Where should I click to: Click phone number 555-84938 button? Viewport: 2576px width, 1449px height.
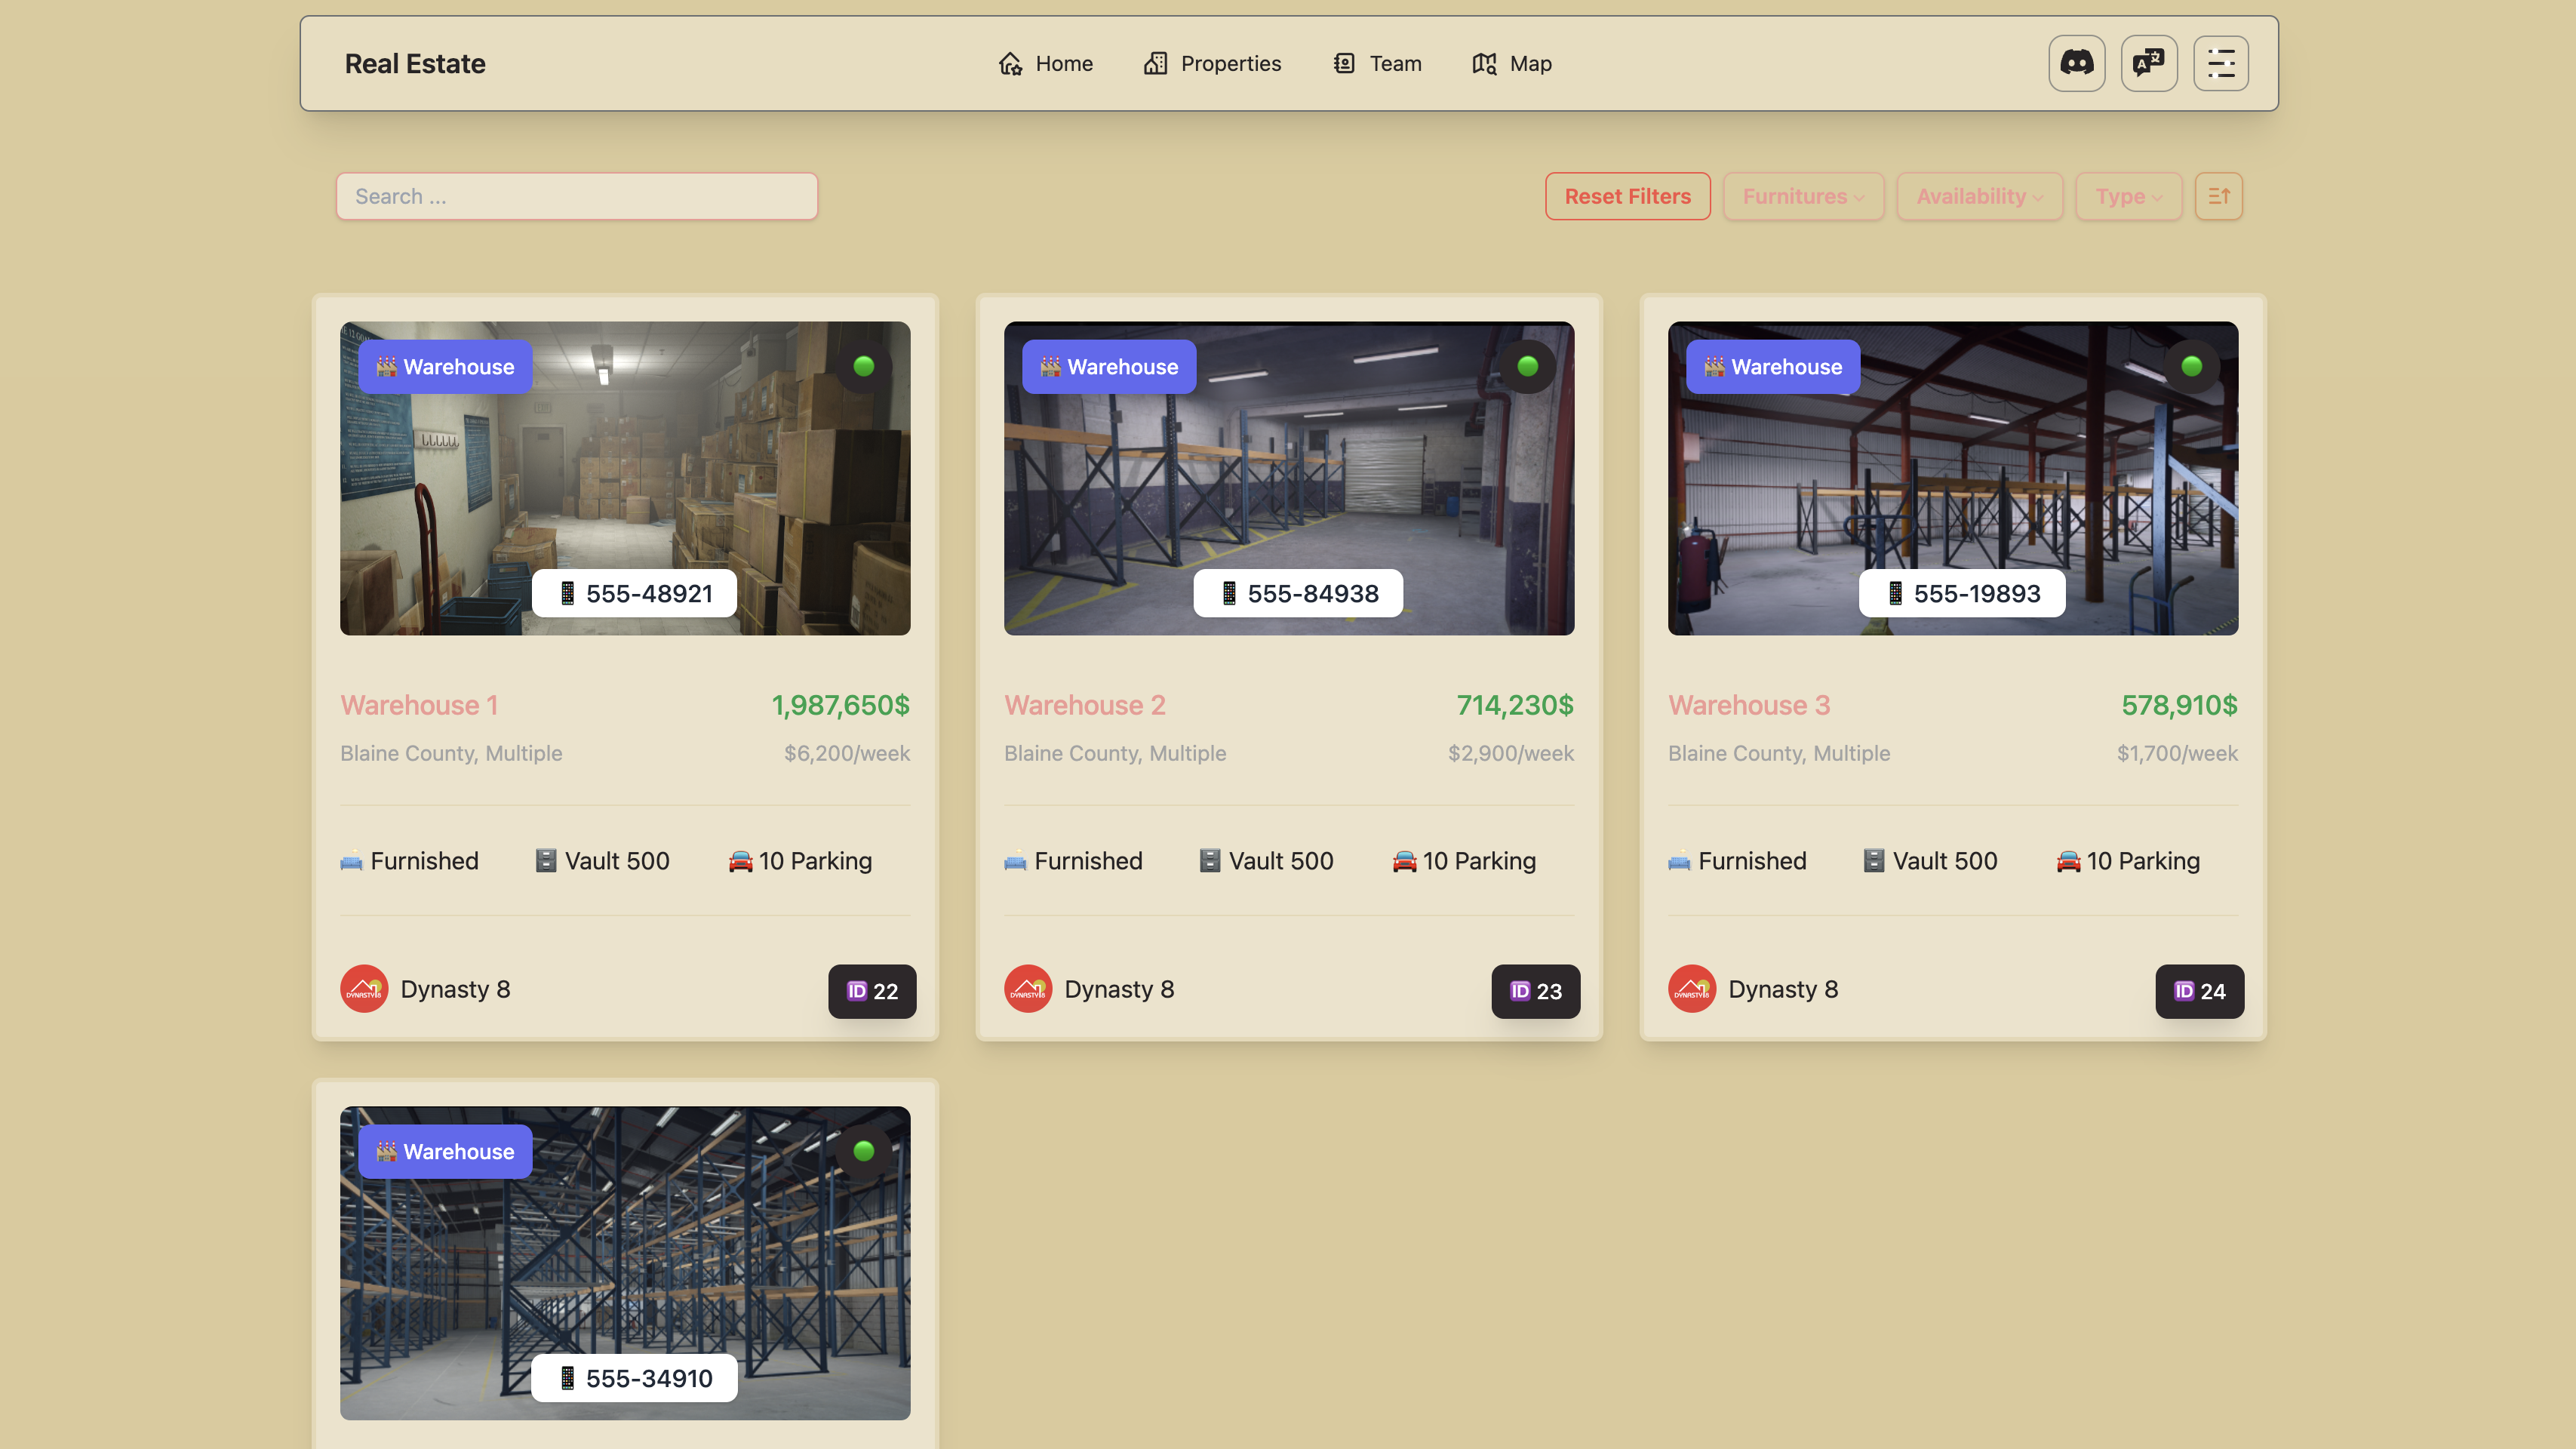point(1298,593)
